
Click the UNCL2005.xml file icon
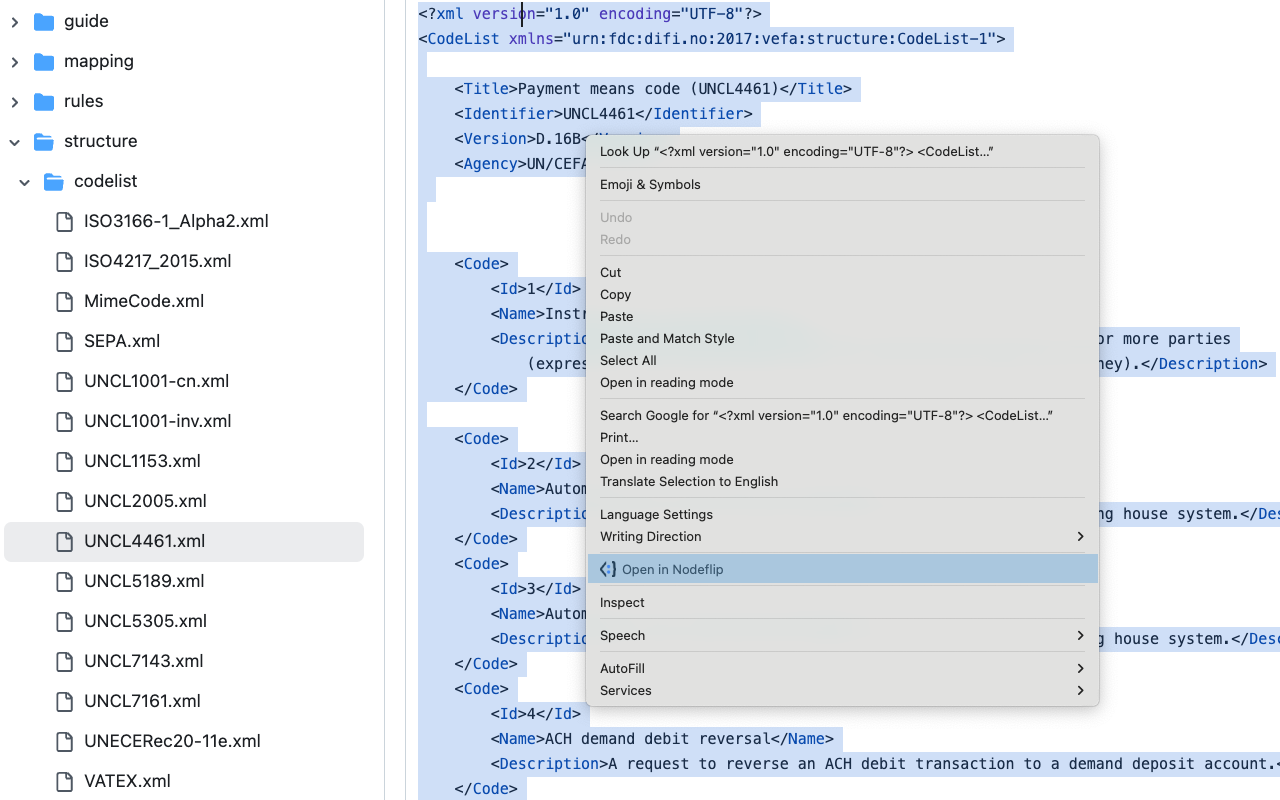click(x=64, y=501)
